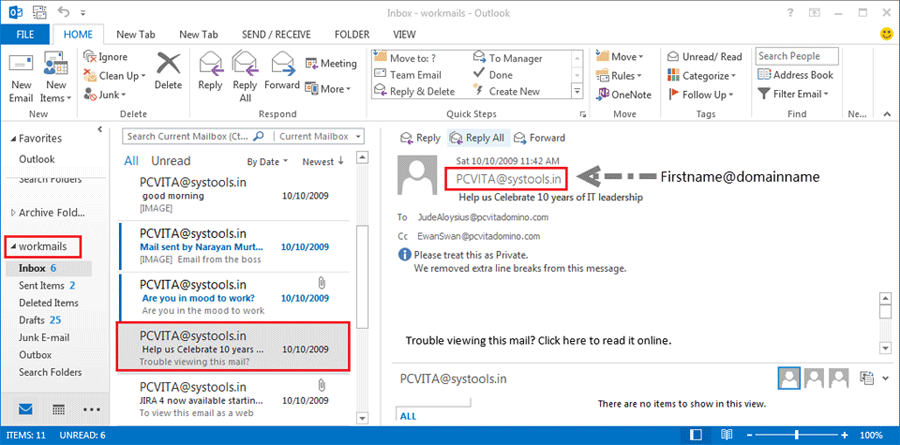Open the first New Tab ribbon tab
The height and width of the screenshot is (445, 900).
tap(134, 34)
